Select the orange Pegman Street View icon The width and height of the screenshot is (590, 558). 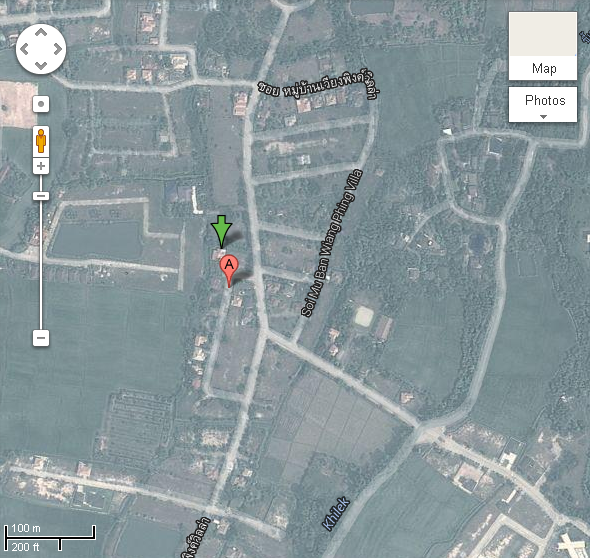41,141
